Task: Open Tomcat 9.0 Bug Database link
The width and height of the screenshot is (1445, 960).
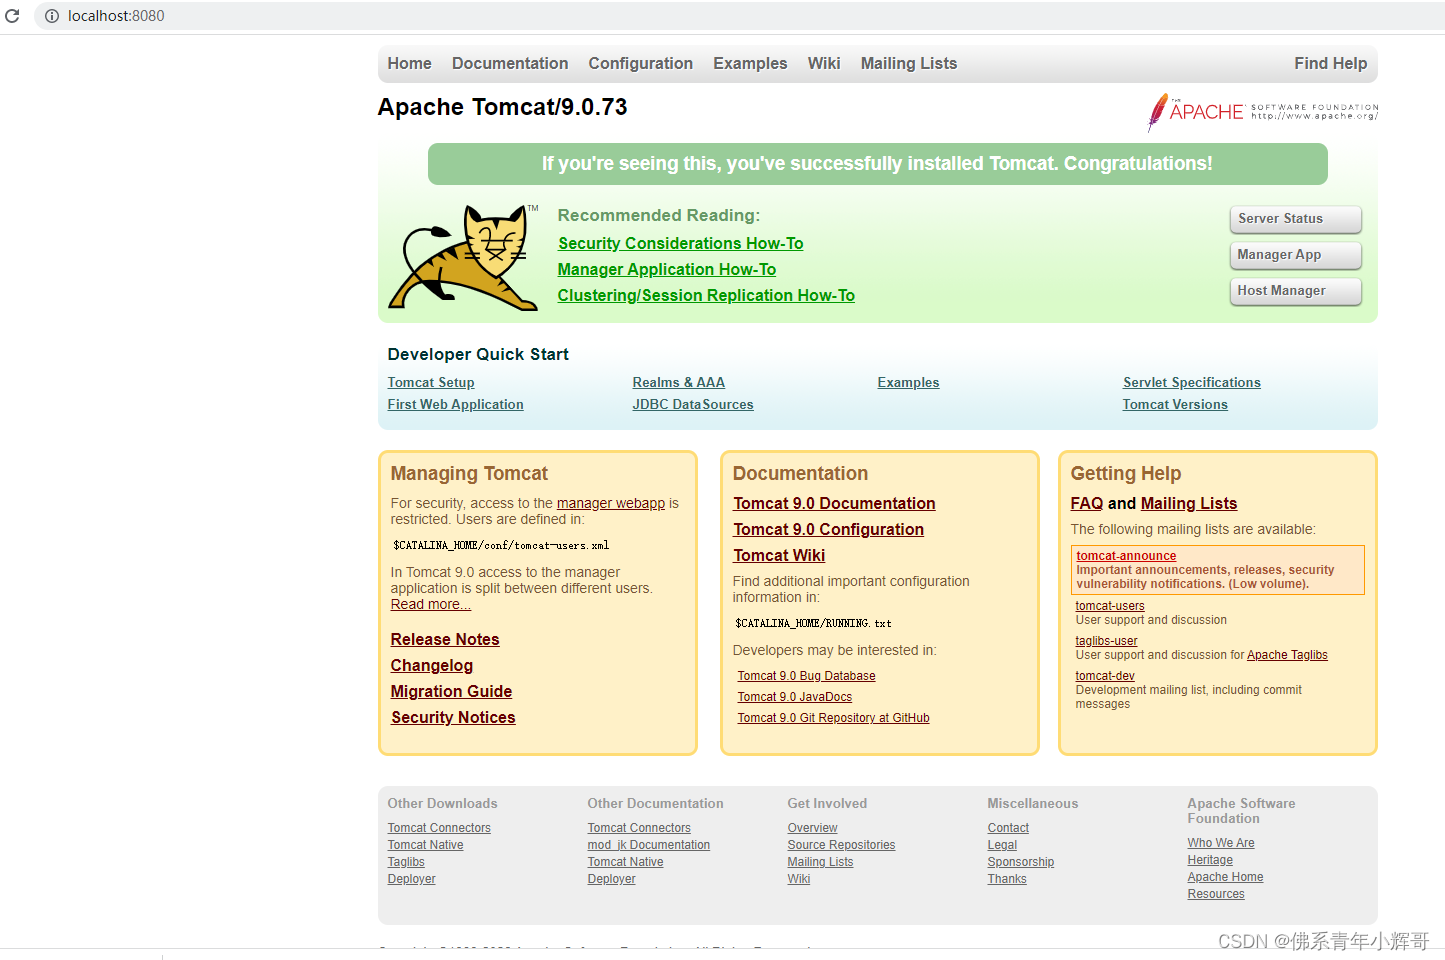Action: pyautogui.click(x=806, y=676)
